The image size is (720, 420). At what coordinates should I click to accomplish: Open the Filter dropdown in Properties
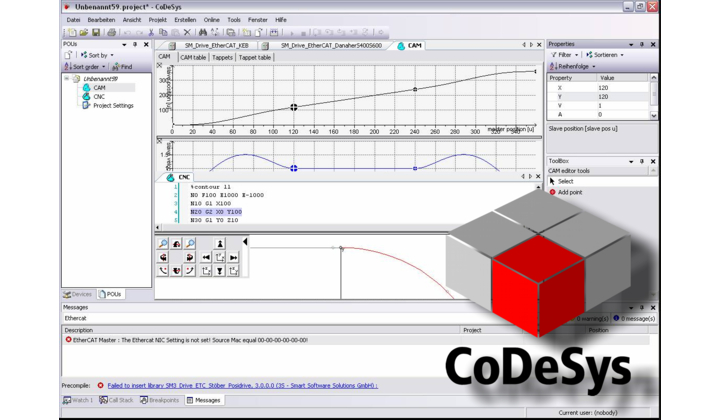click(x=564, y=55)
